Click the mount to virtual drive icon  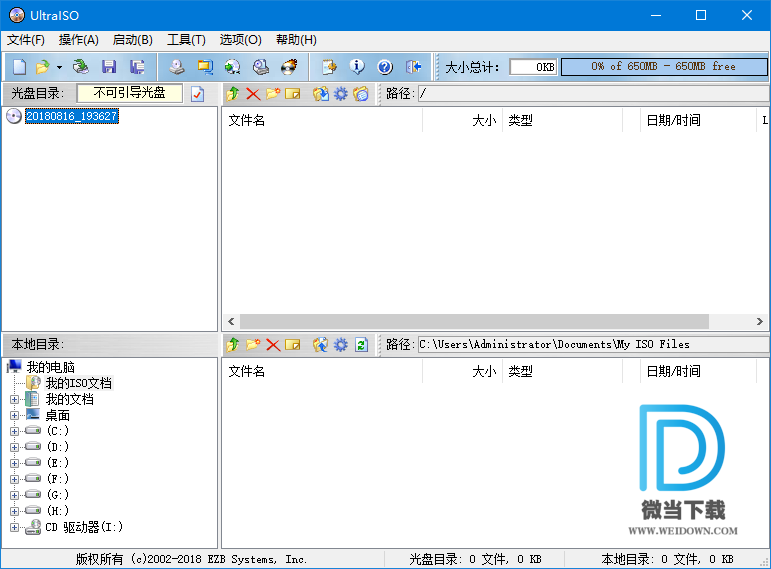pos(261,66)
